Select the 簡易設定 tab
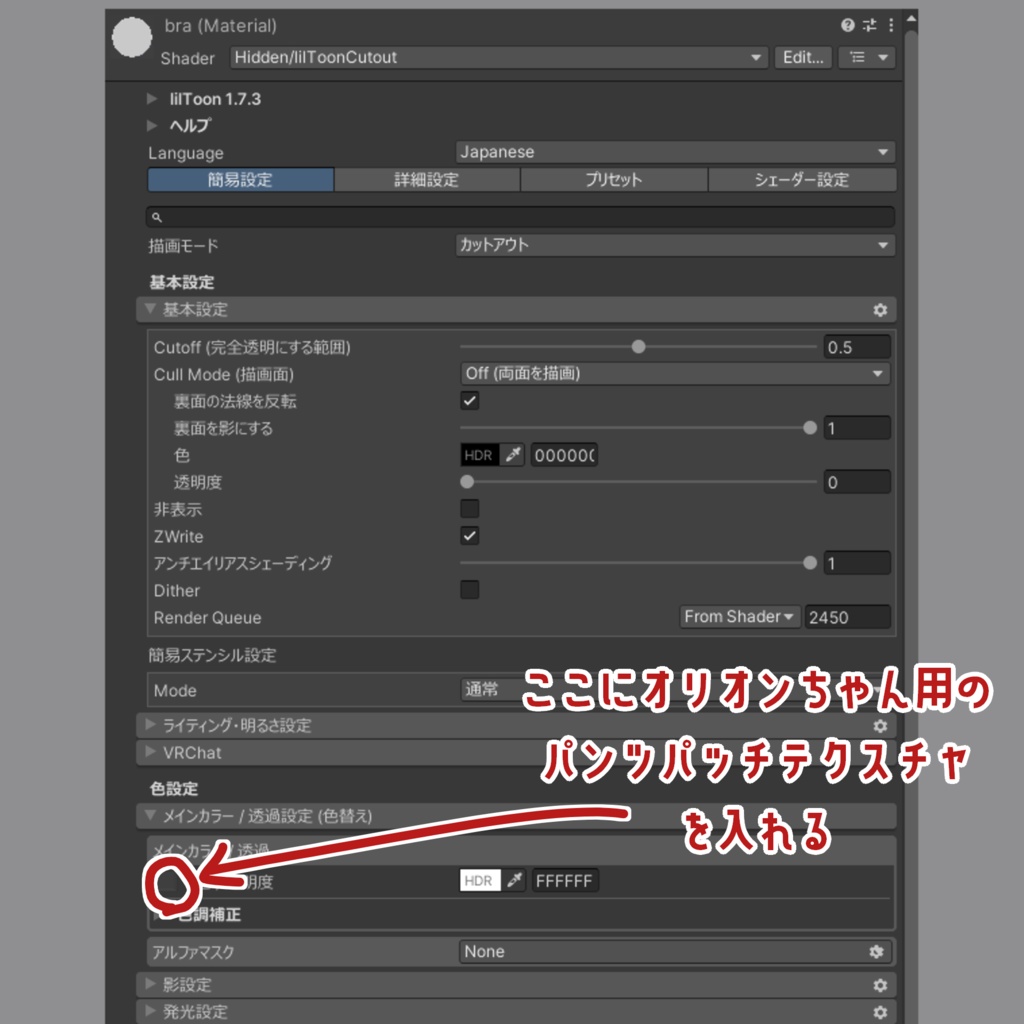The width and height of the screenshot is (1024, 1024). pos(240,180)
